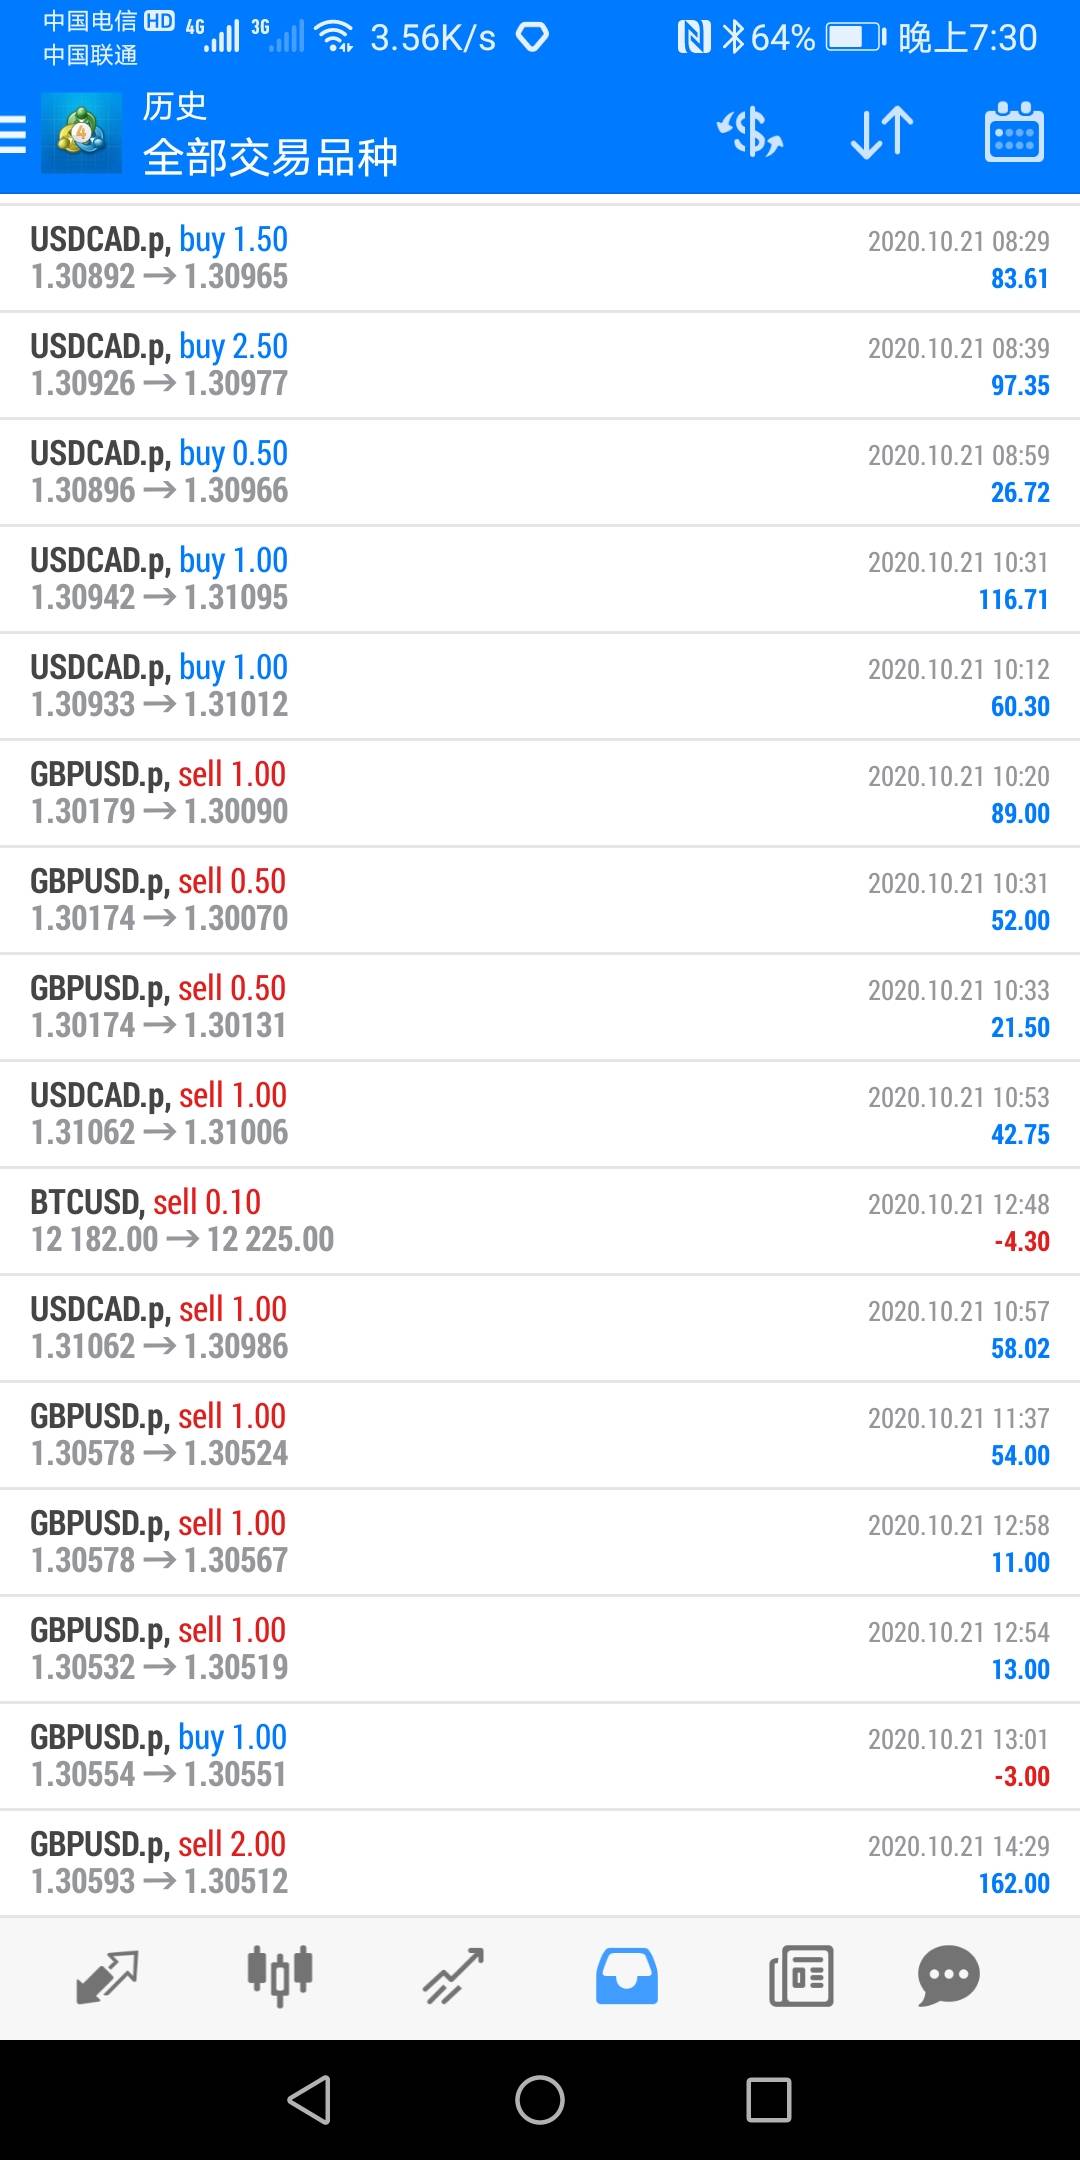Screen dimensions: 1080x2160
Task: Open the Android recent apps button
Action: [769, 2099]
